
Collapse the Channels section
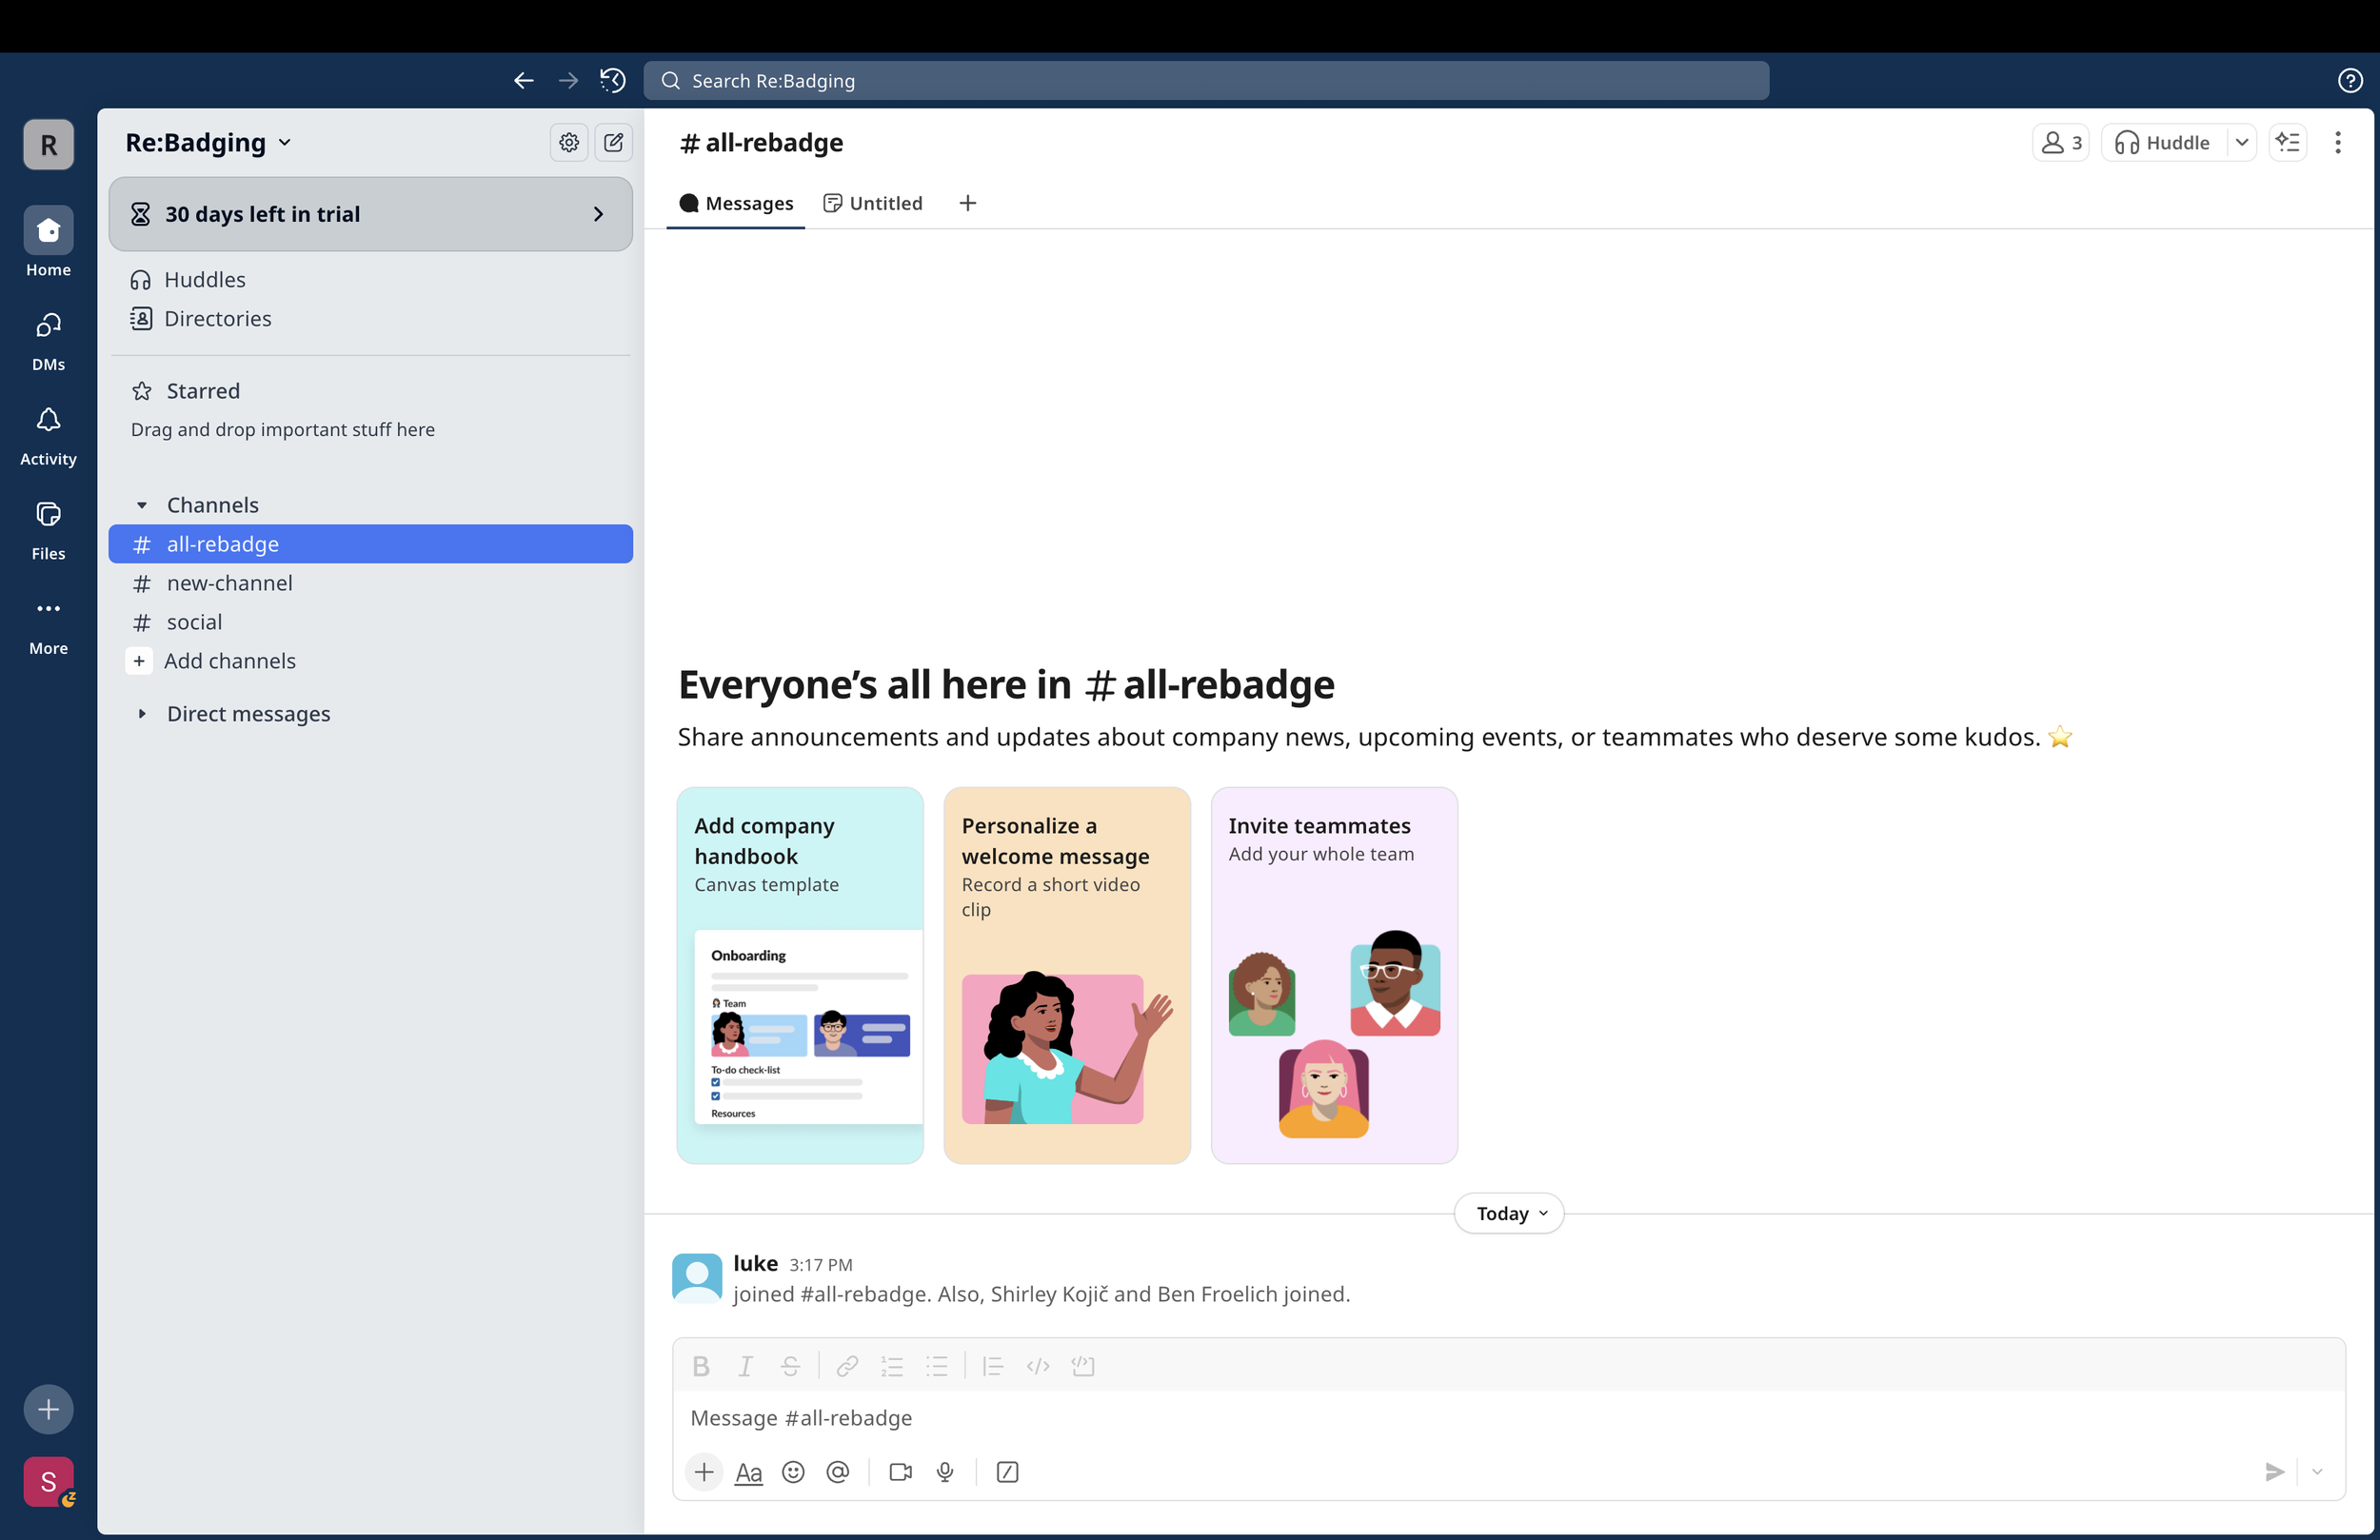(x=142, y=505)
